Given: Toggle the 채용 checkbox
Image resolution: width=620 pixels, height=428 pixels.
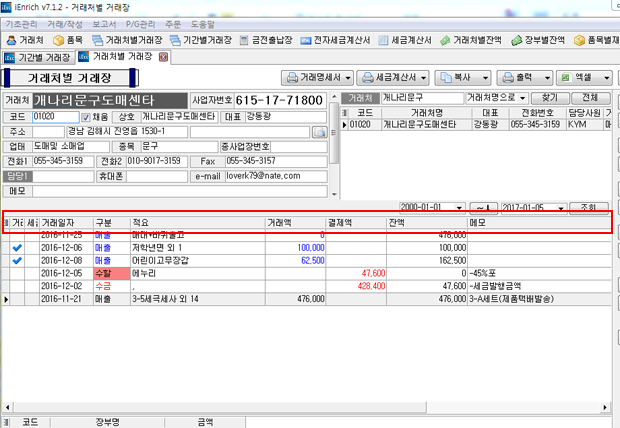Looking at the screenshot, I should (85, 117).
